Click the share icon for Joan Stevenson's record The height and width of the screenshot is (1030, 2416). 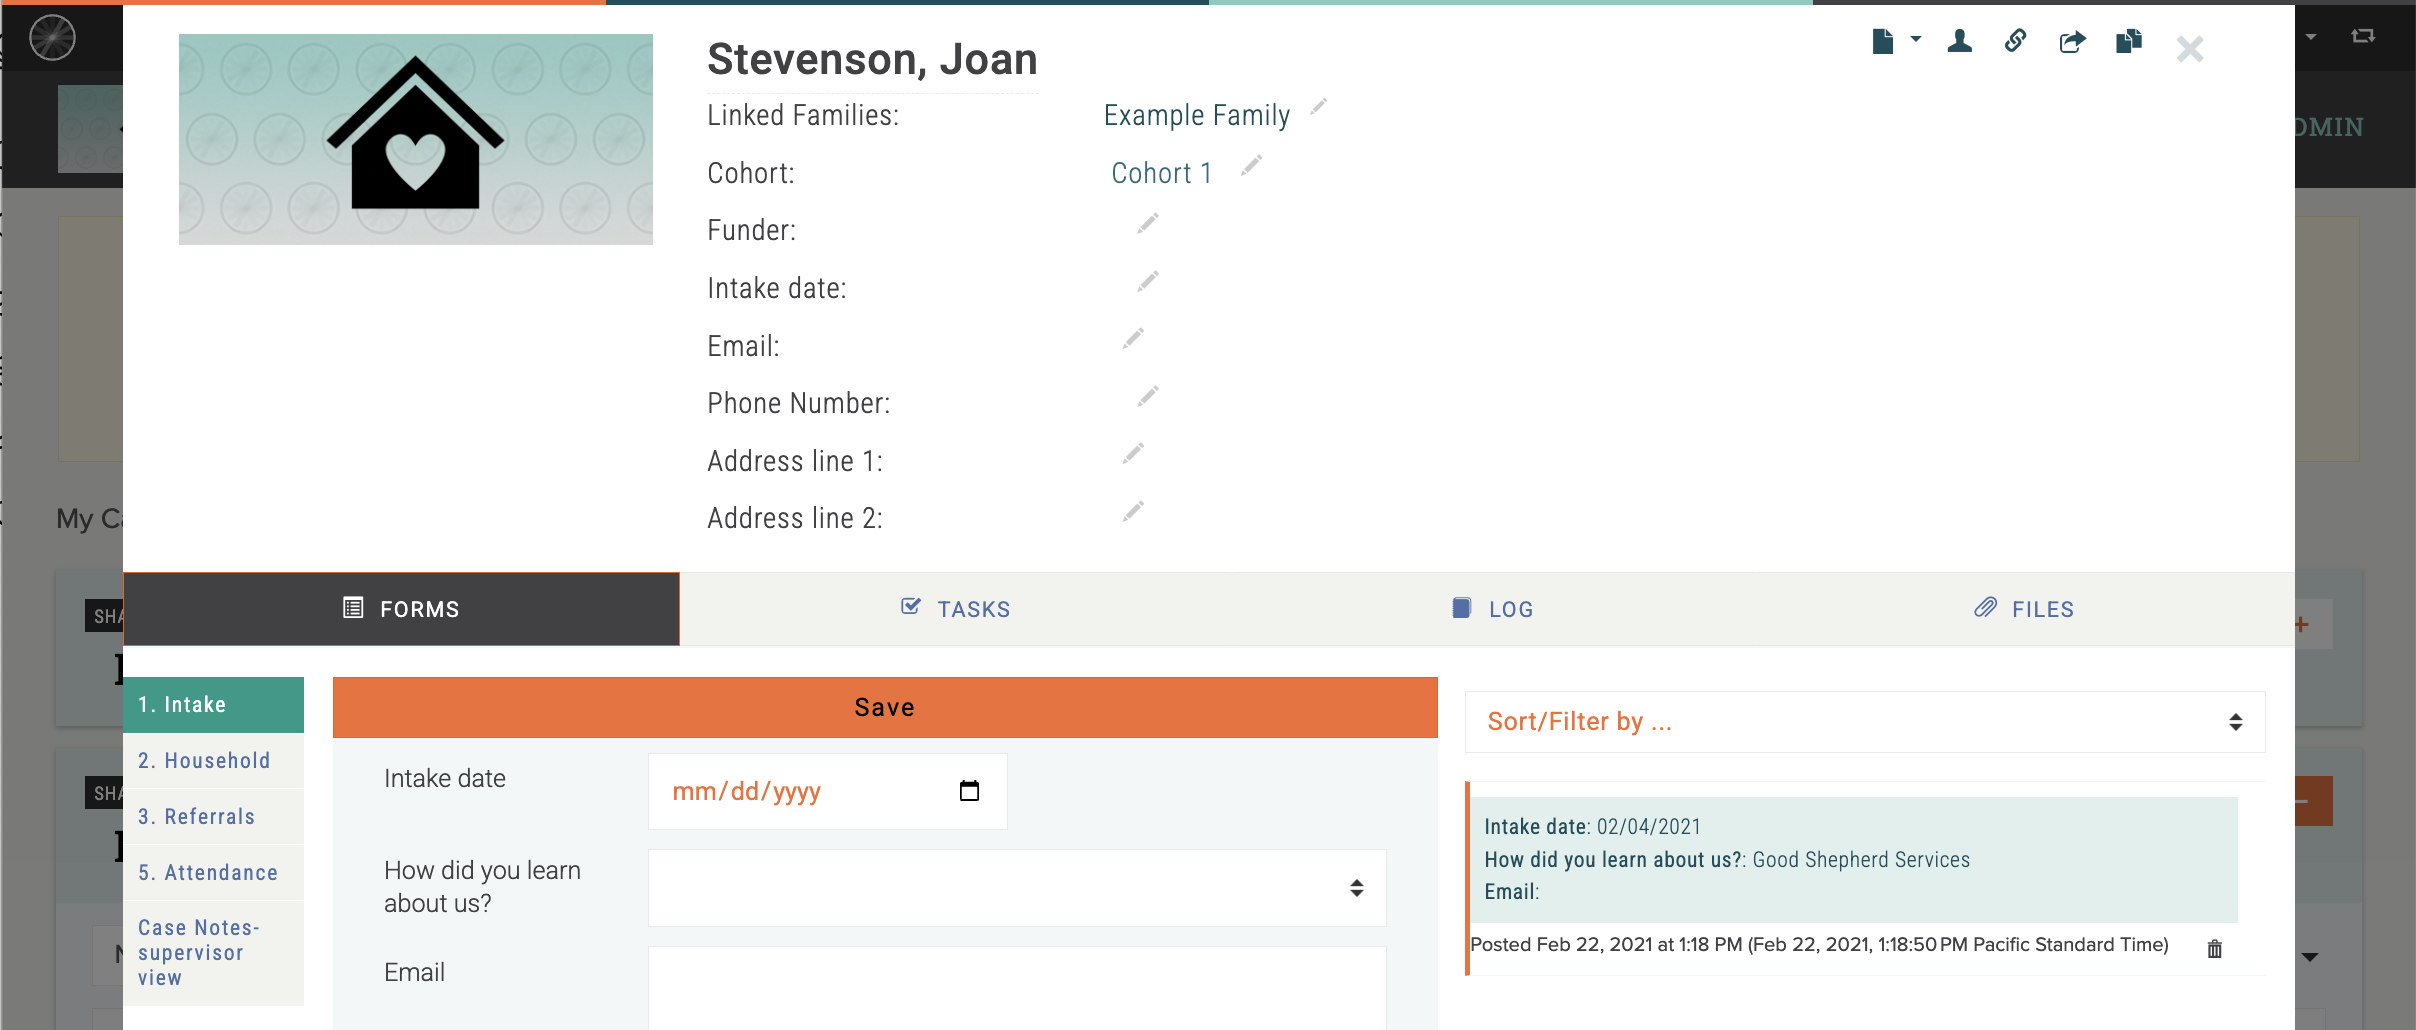2071,43
